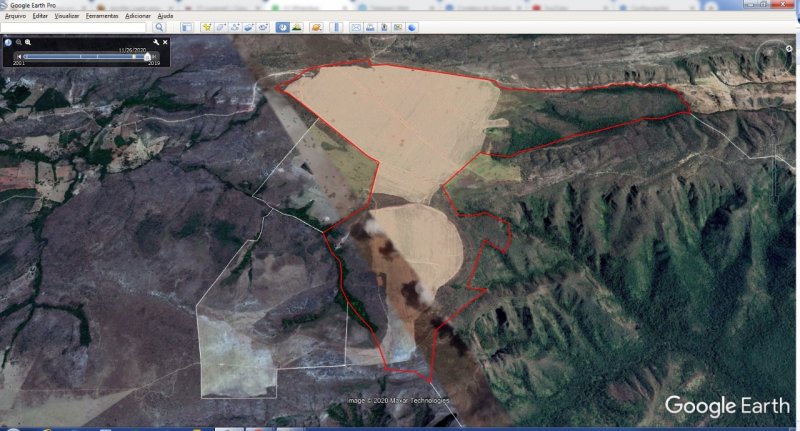Expand the Visualizar menu
This screenshot has height=431, width=800.
click(67, 16)
